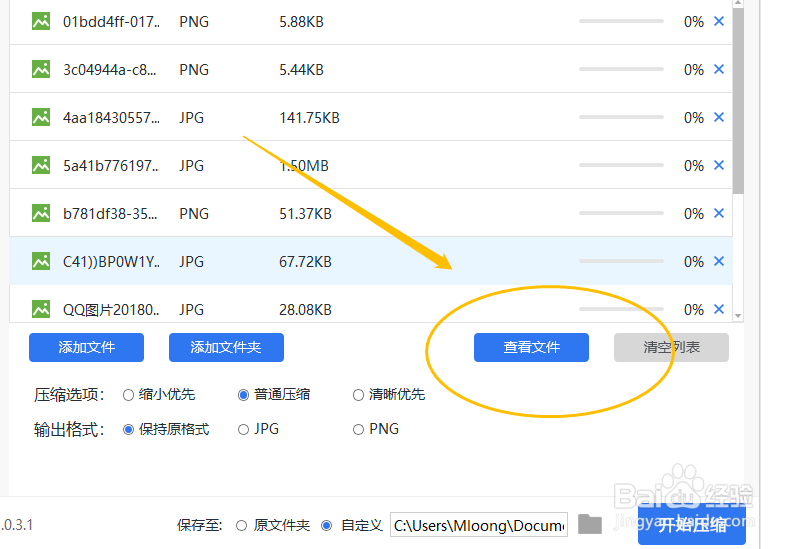Screen dimensions: 800x549
Task: Remove b781df38-35 file with its X
Action: click(719, 213)
